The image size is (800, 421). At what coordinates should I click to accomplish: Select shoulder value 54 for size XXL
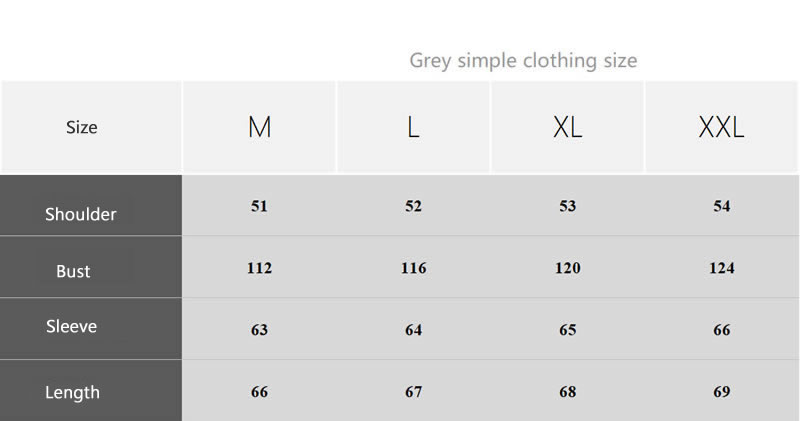tap(722, 206)
